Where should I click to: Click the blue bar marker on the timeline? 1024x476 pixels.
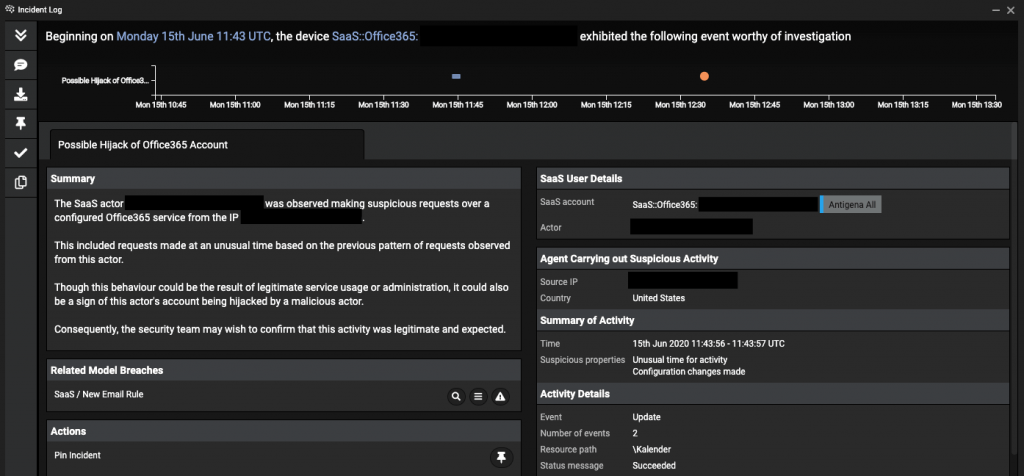[x=456, y=76]
